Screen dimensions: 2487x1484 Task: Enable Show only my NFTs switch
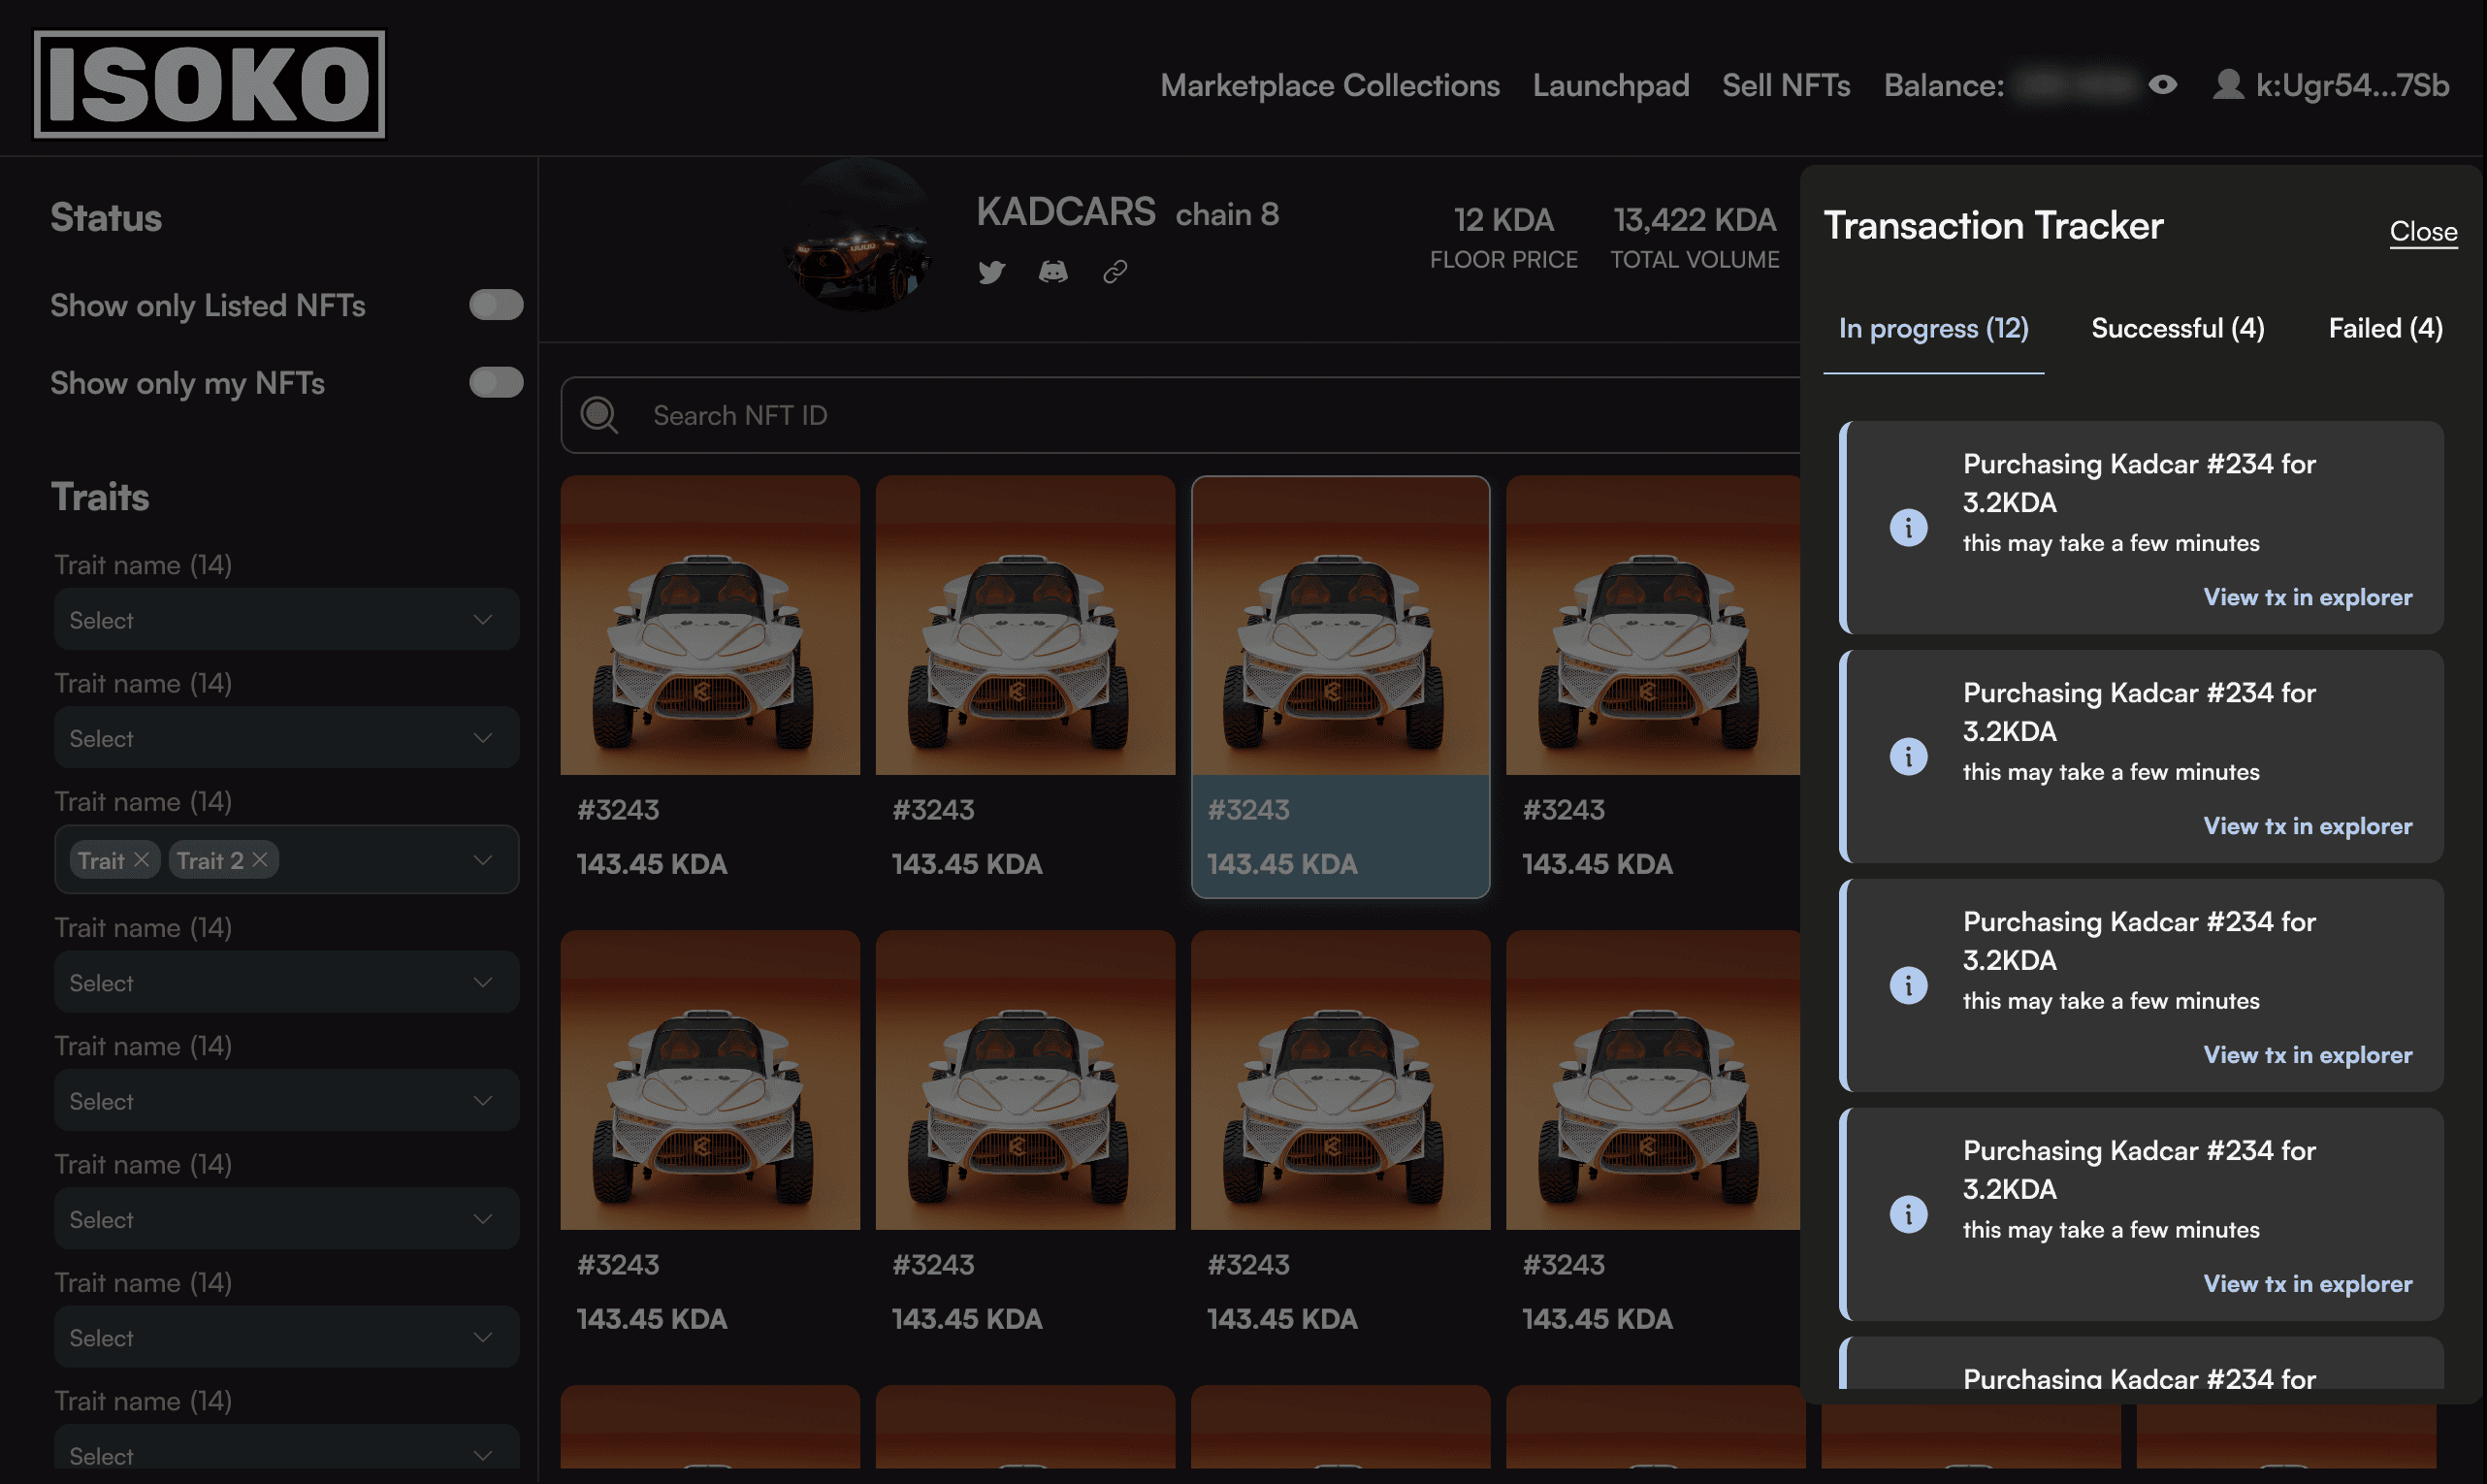click(x=496, y=383)
